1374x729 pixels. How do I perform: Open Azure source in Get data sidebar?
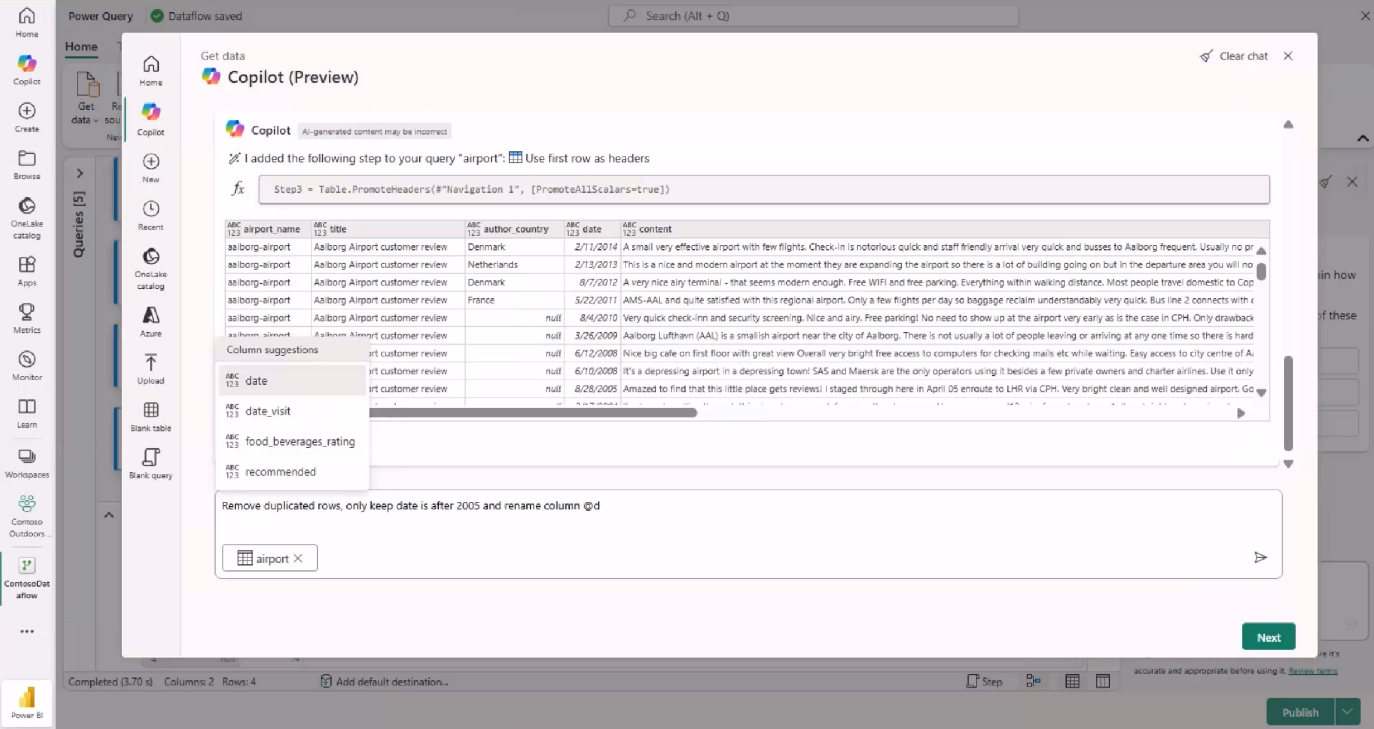(151, 320)
